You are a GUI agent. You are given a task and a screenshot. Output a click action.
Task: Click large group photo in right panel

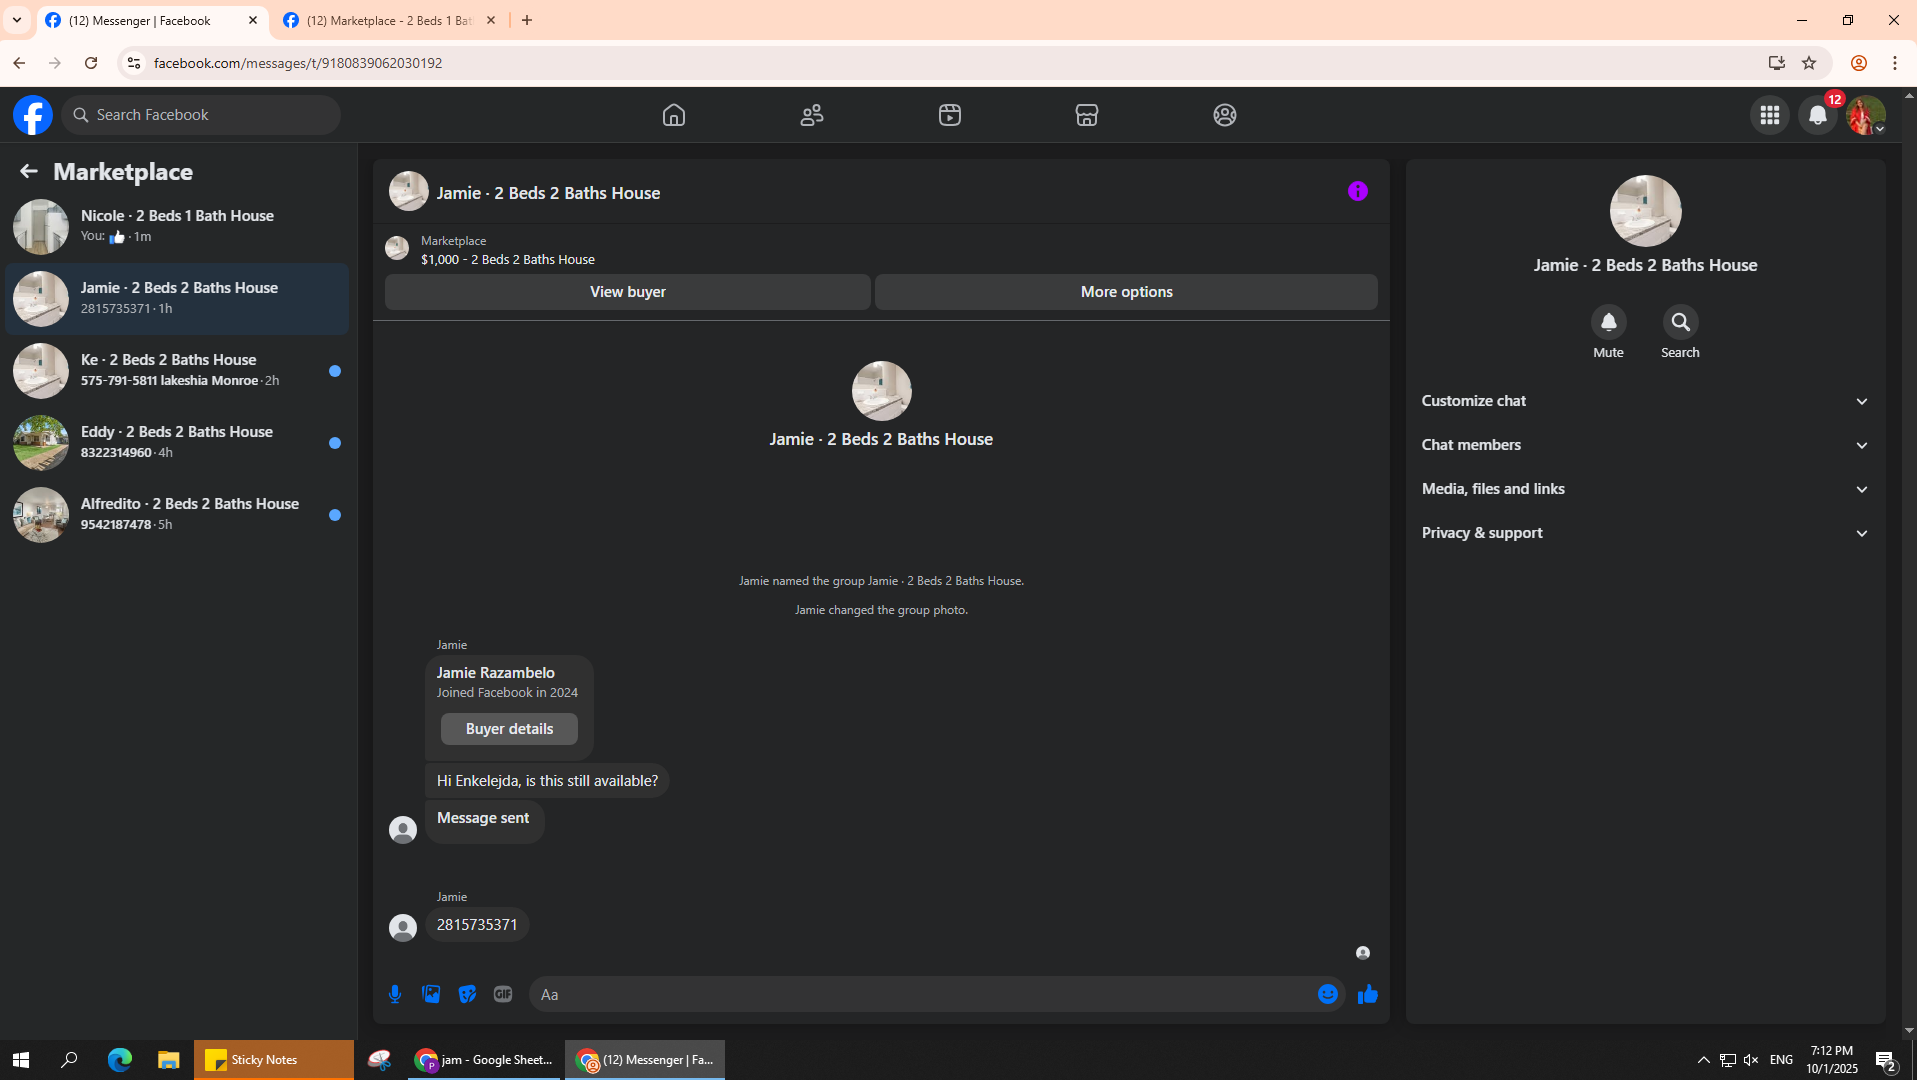coord(1645,211)
